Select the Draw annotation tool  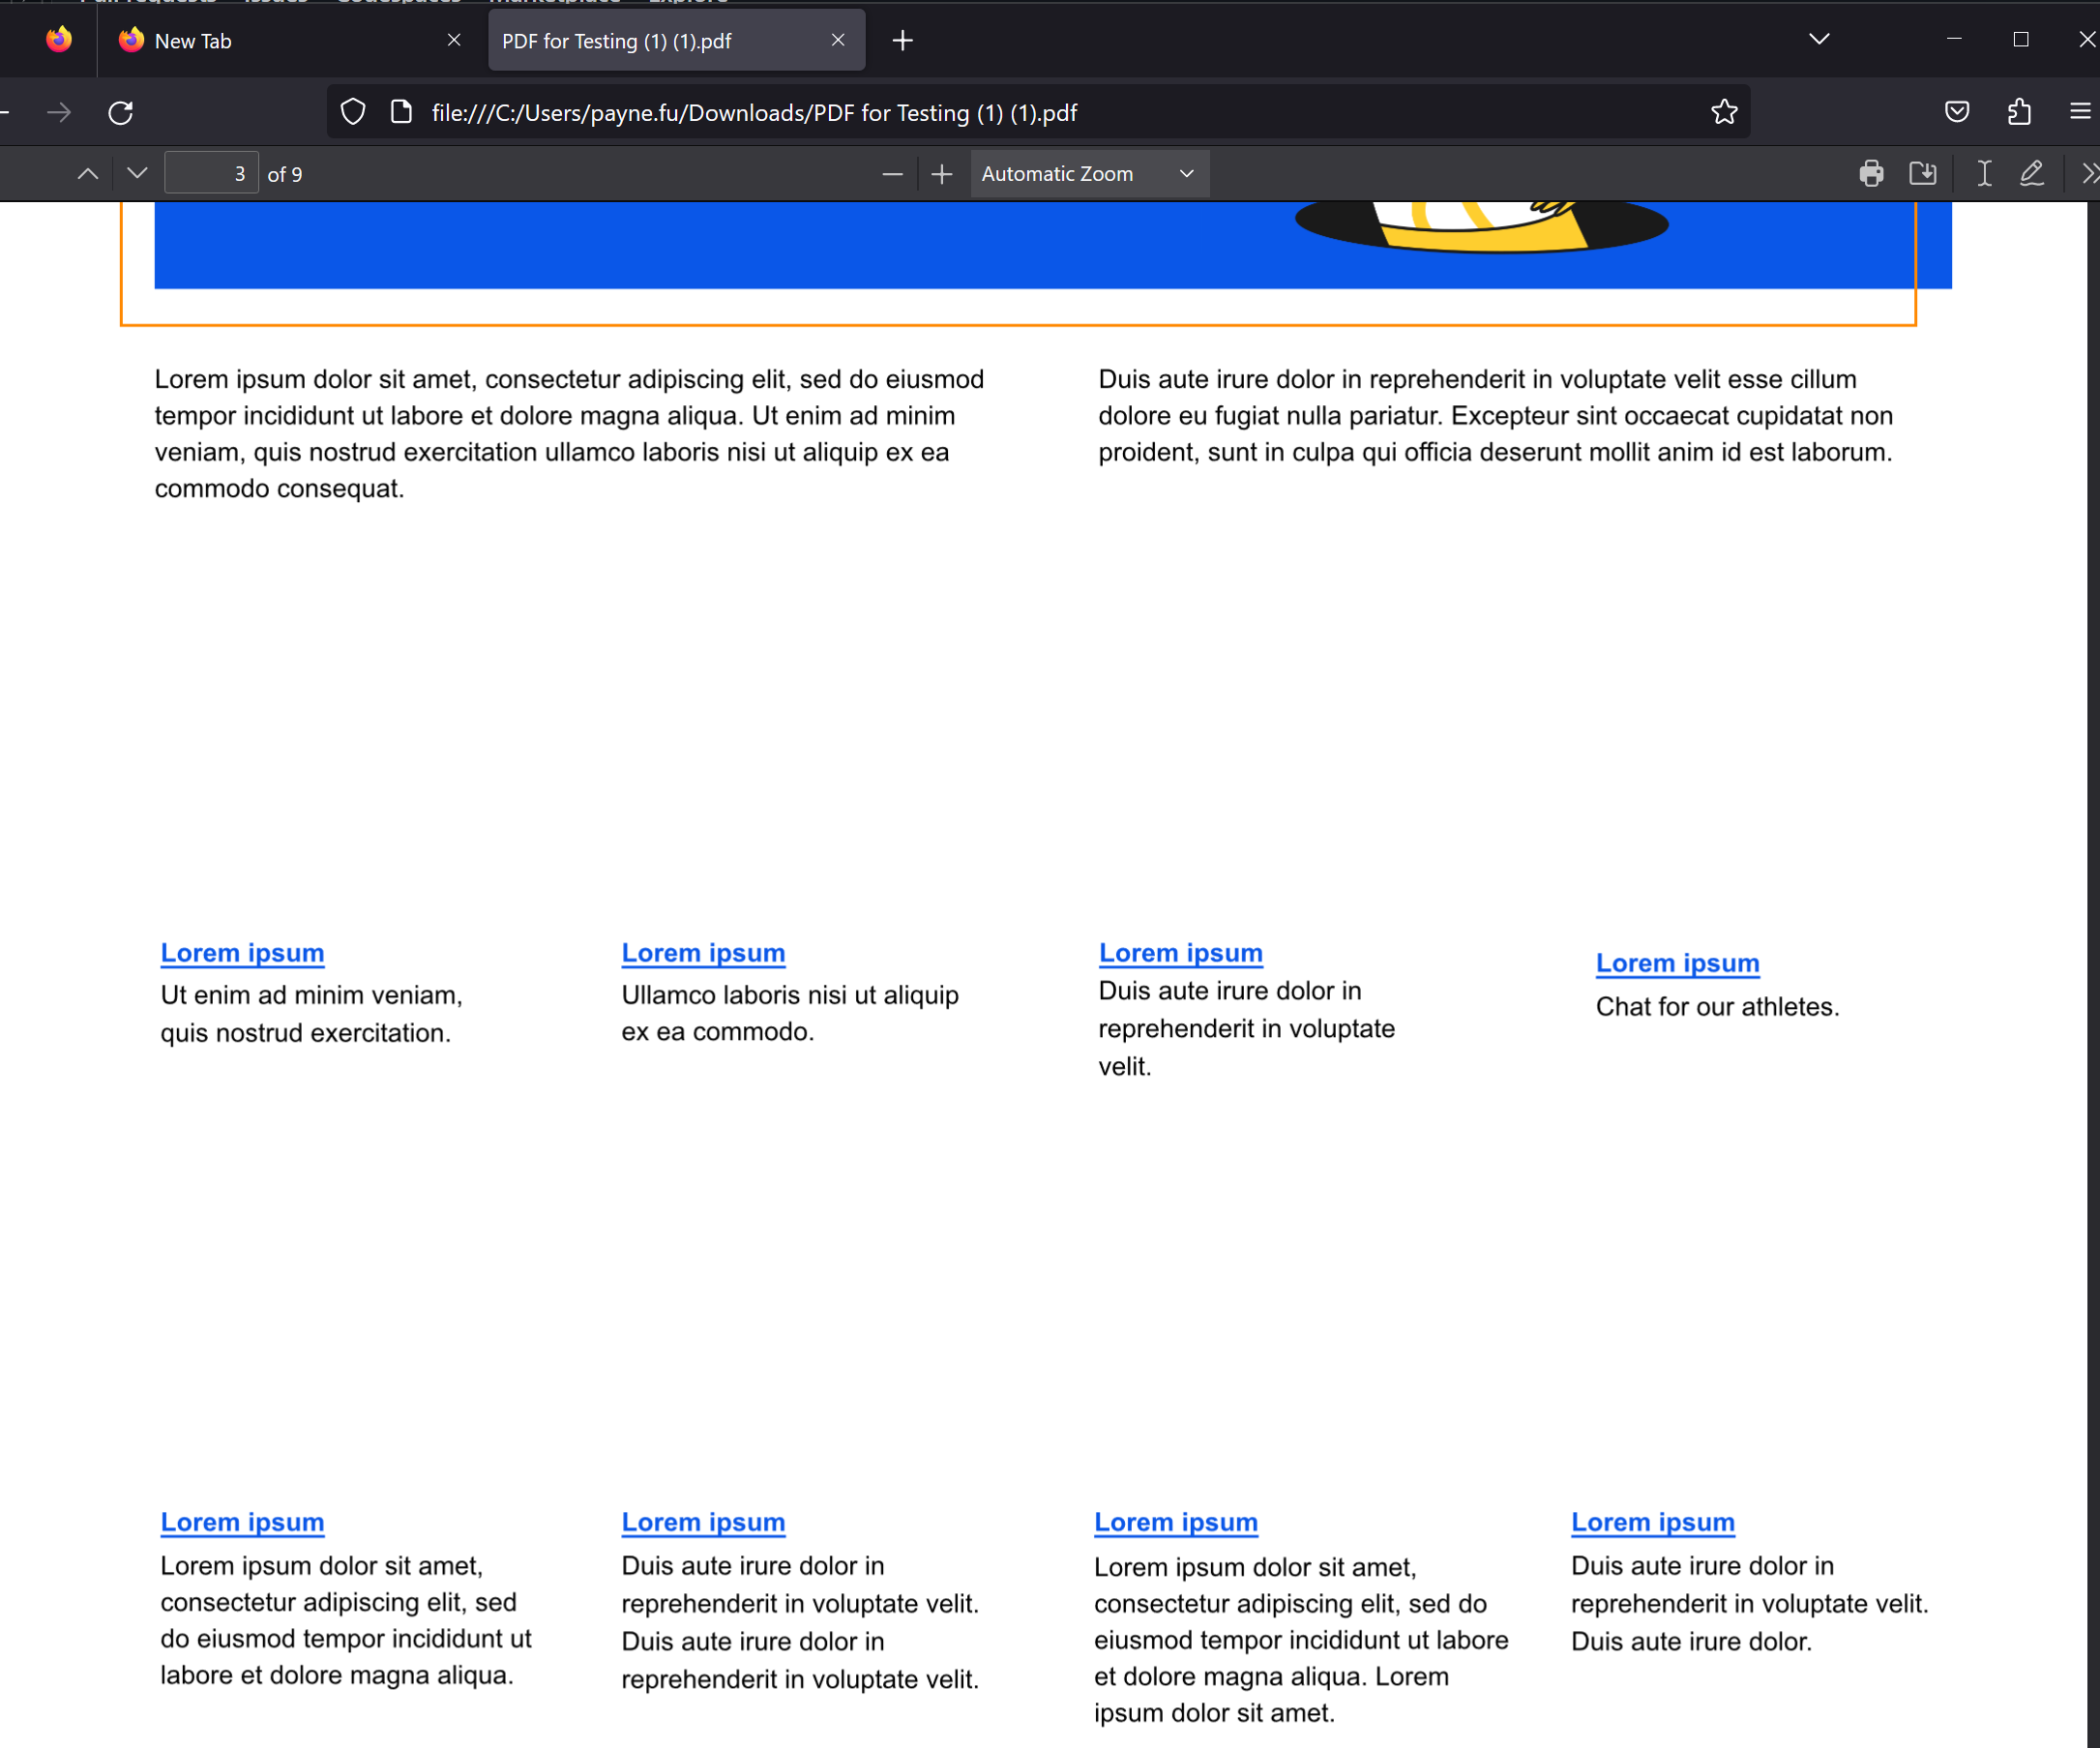point(2032,173)
